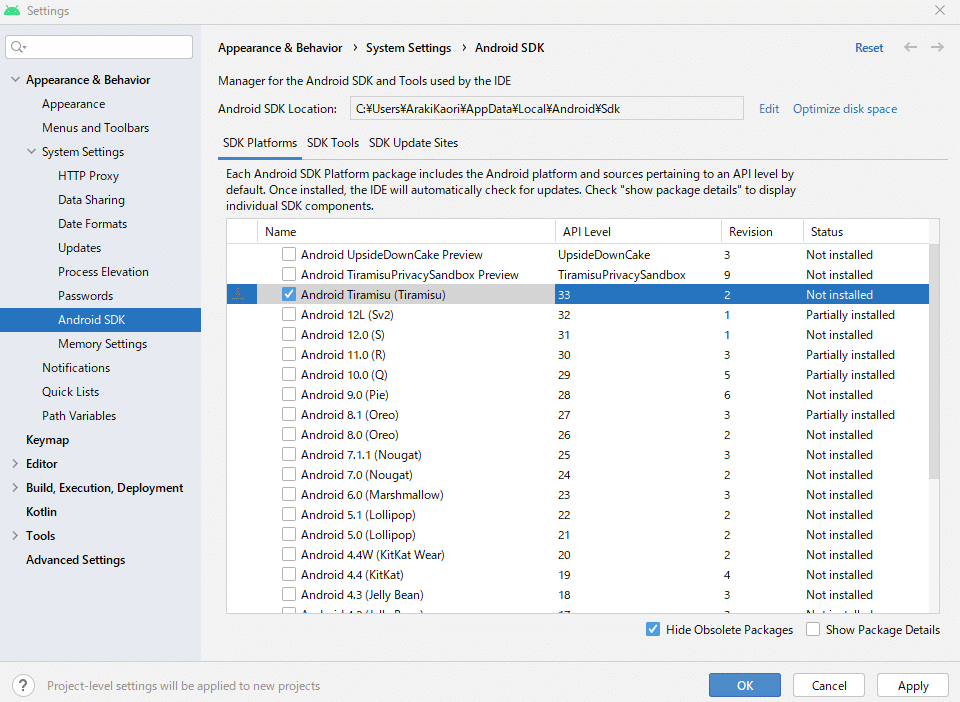960x702 pixels.
Task: Open Passwords settings page
Action: coord(85,296)
